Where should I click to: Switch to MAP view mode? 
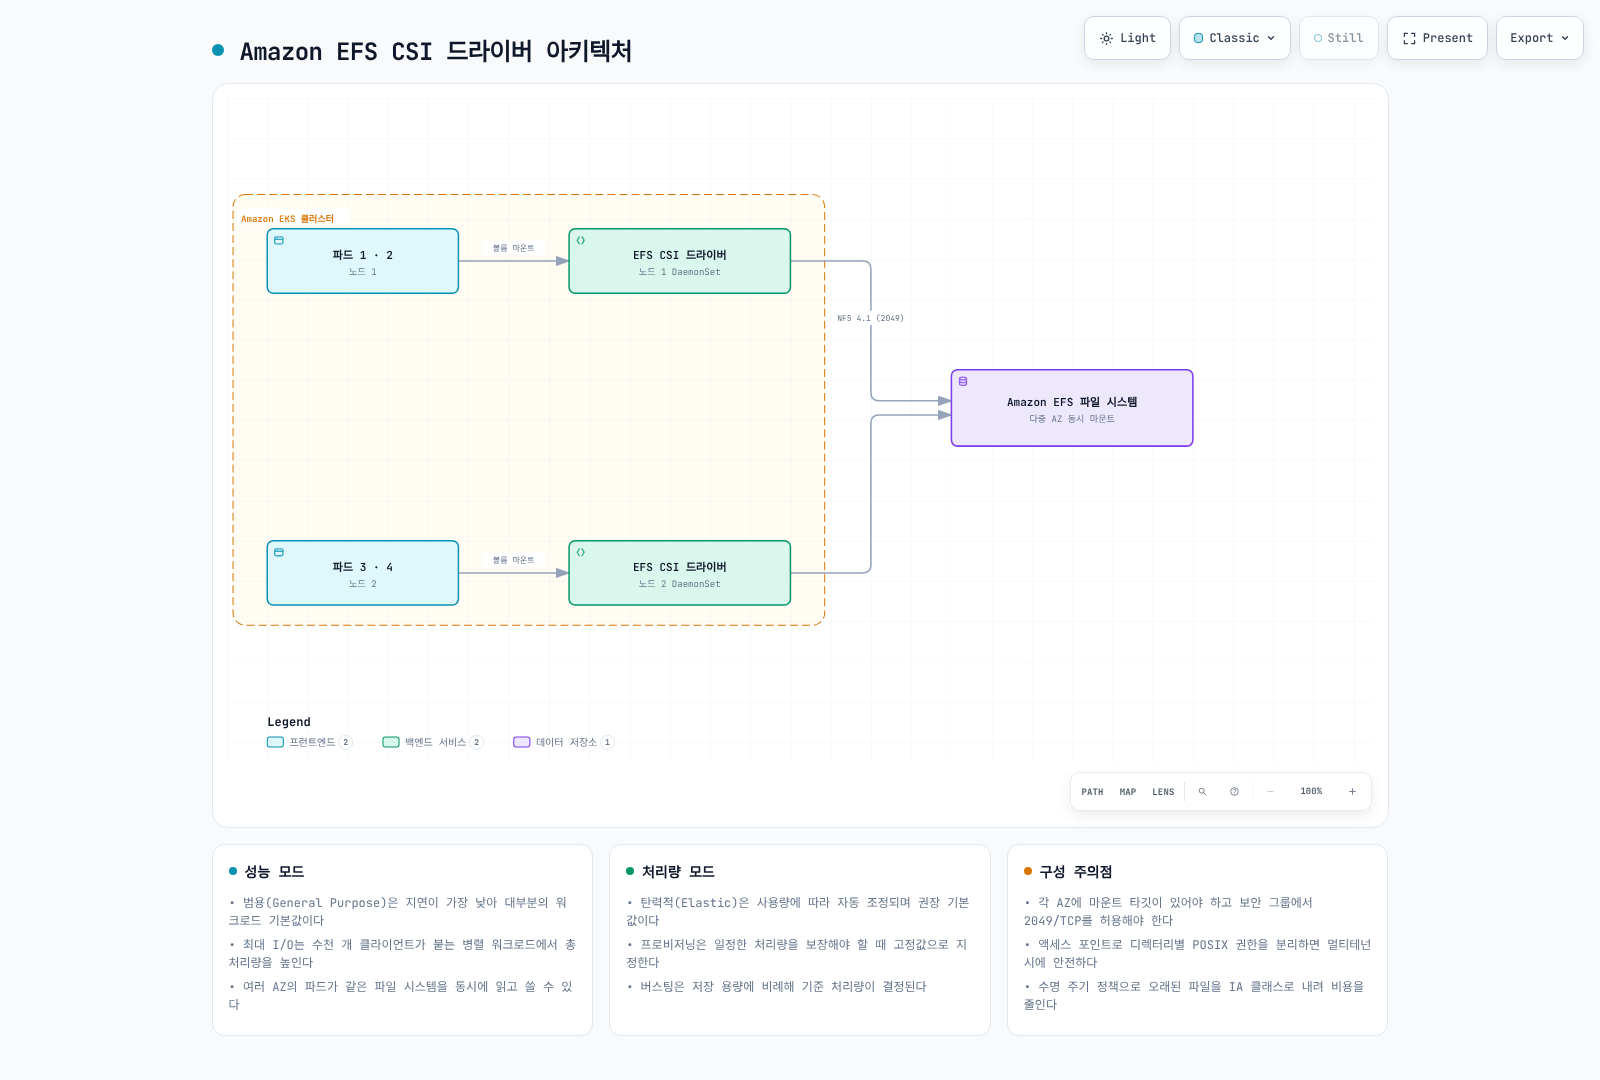1128,792
